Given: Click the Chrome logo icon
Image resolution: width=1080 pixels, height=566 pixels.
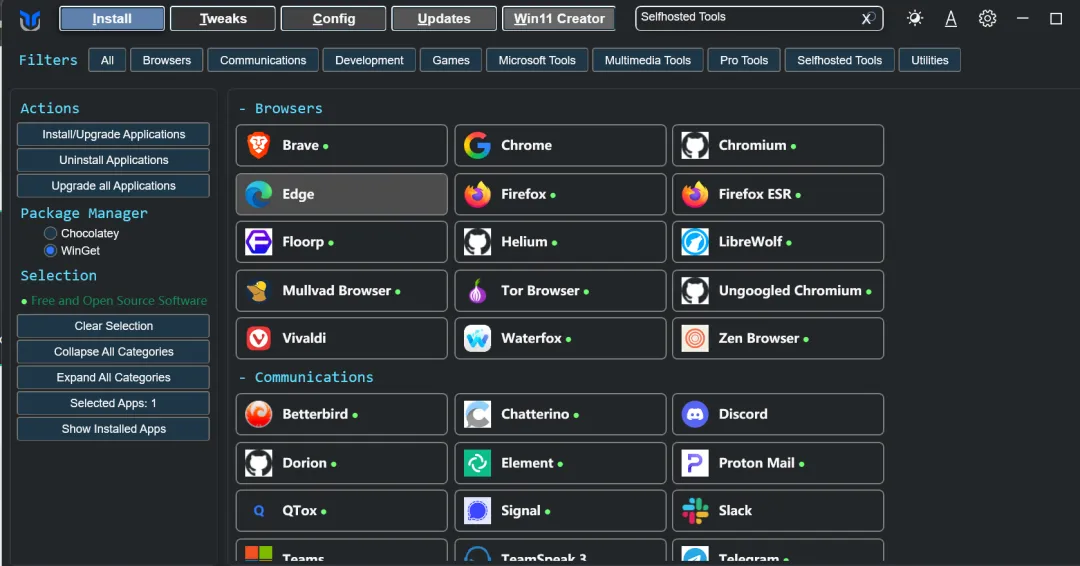Looking at the screenshot, I should click(x=477, y=145).
